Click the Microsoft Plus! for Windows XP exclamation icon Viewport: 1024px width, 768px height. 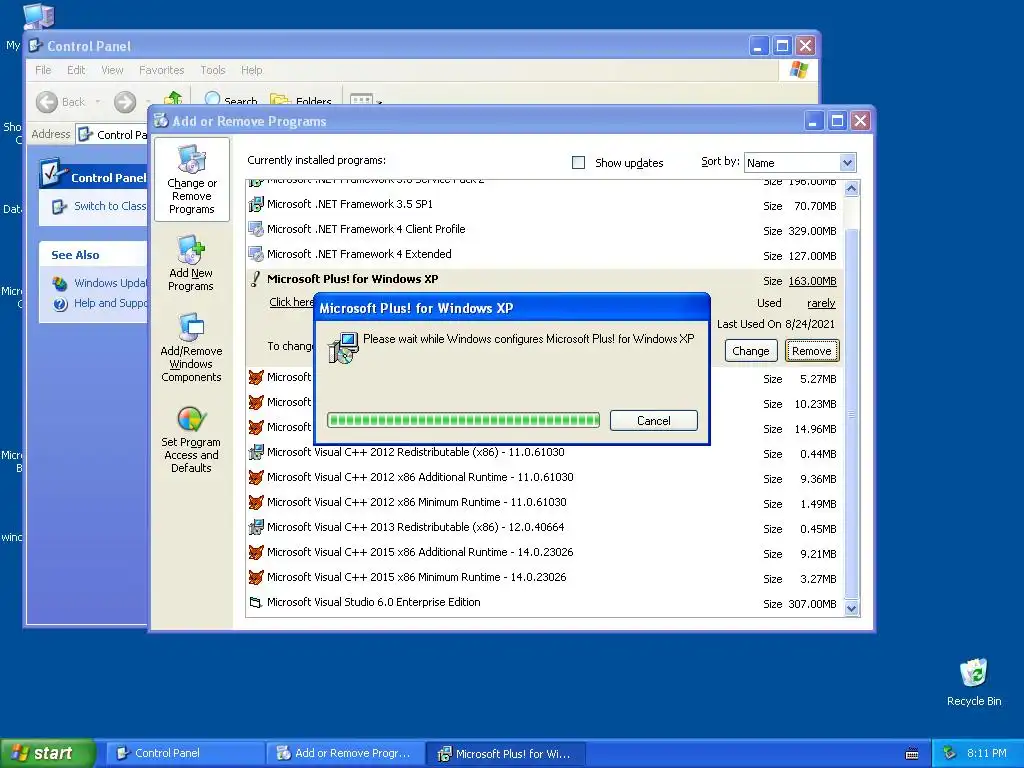coord(256,279)
